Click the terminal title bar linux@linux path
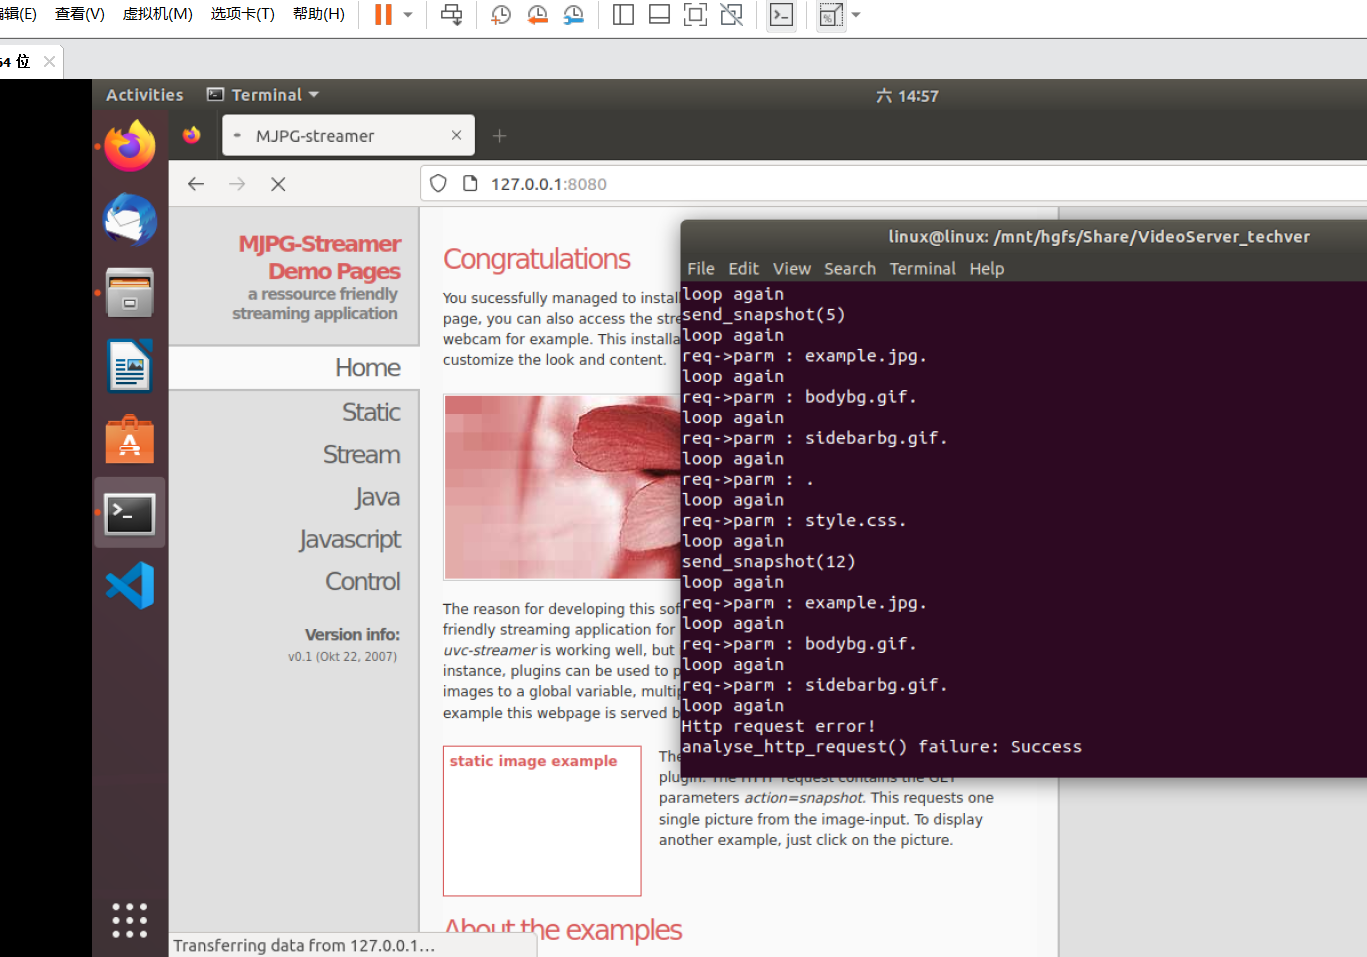Screen dimensions: 1367x957 [x=1099, y=237]
